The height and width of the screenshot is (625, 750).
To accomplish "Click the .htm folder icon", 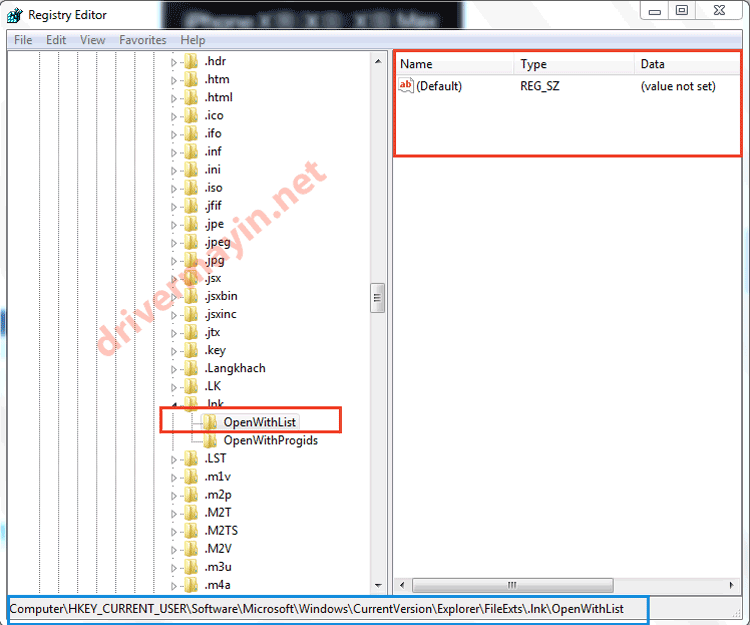I will click(x=191, y=79).
